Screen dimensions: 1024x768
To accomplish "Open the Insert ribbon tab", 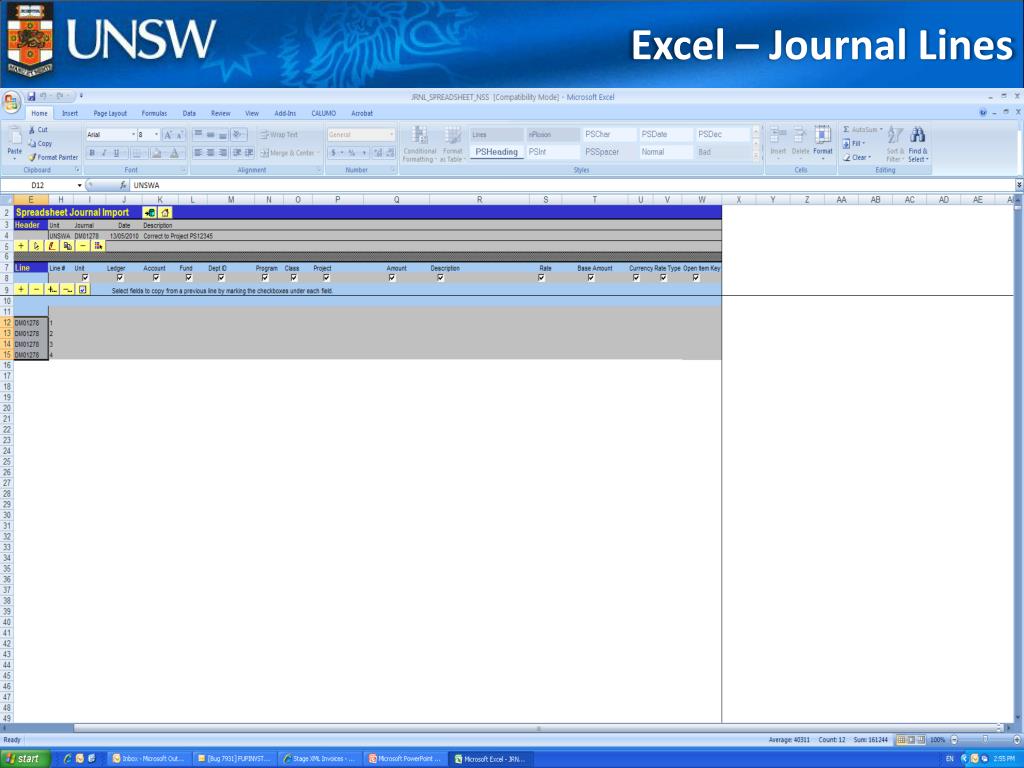I will (70, 114).
